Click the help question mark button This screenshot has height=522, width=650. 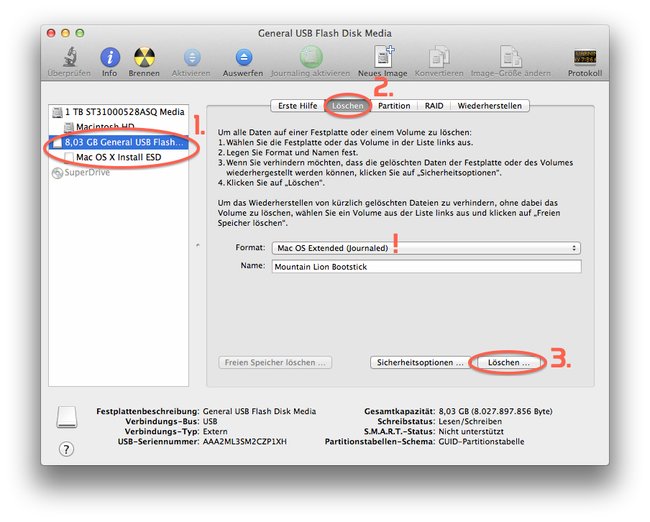(66, 449)
